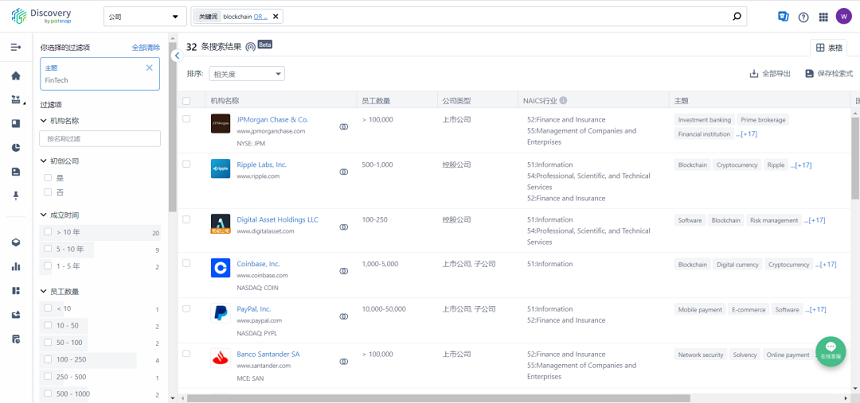Toggle the sidebar expand menu icon
Screen dimensions: 860x403
(x=16, y=47)
